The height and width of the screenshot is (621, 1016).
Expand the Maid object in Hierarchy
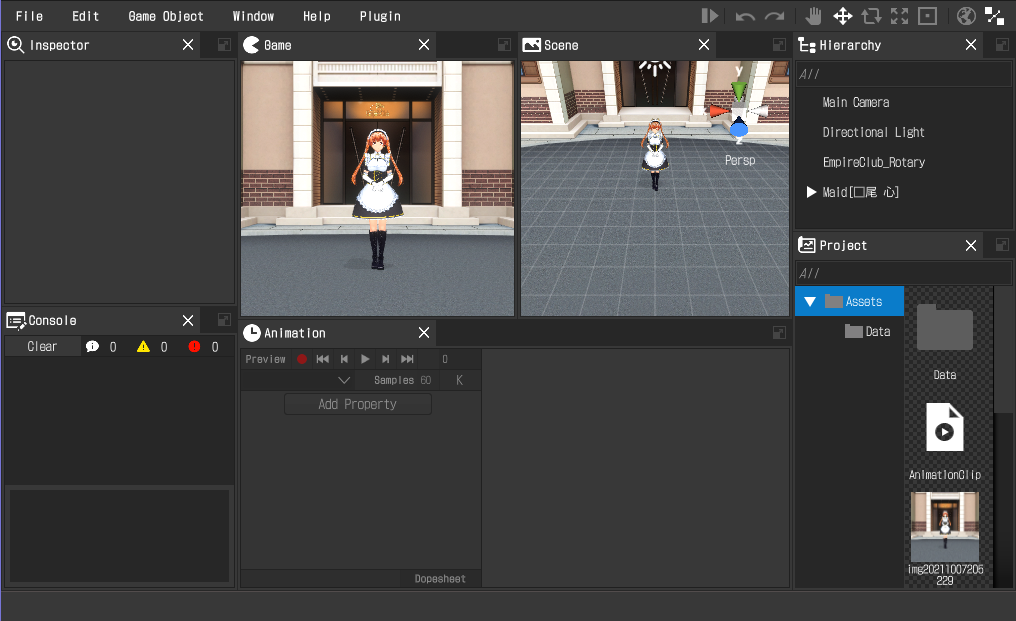pos(811,192)
